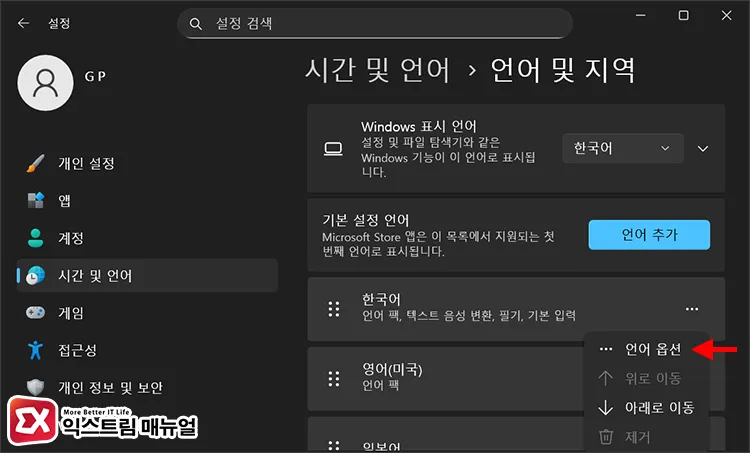Go to 계정 settings

(x=147, y=238)
